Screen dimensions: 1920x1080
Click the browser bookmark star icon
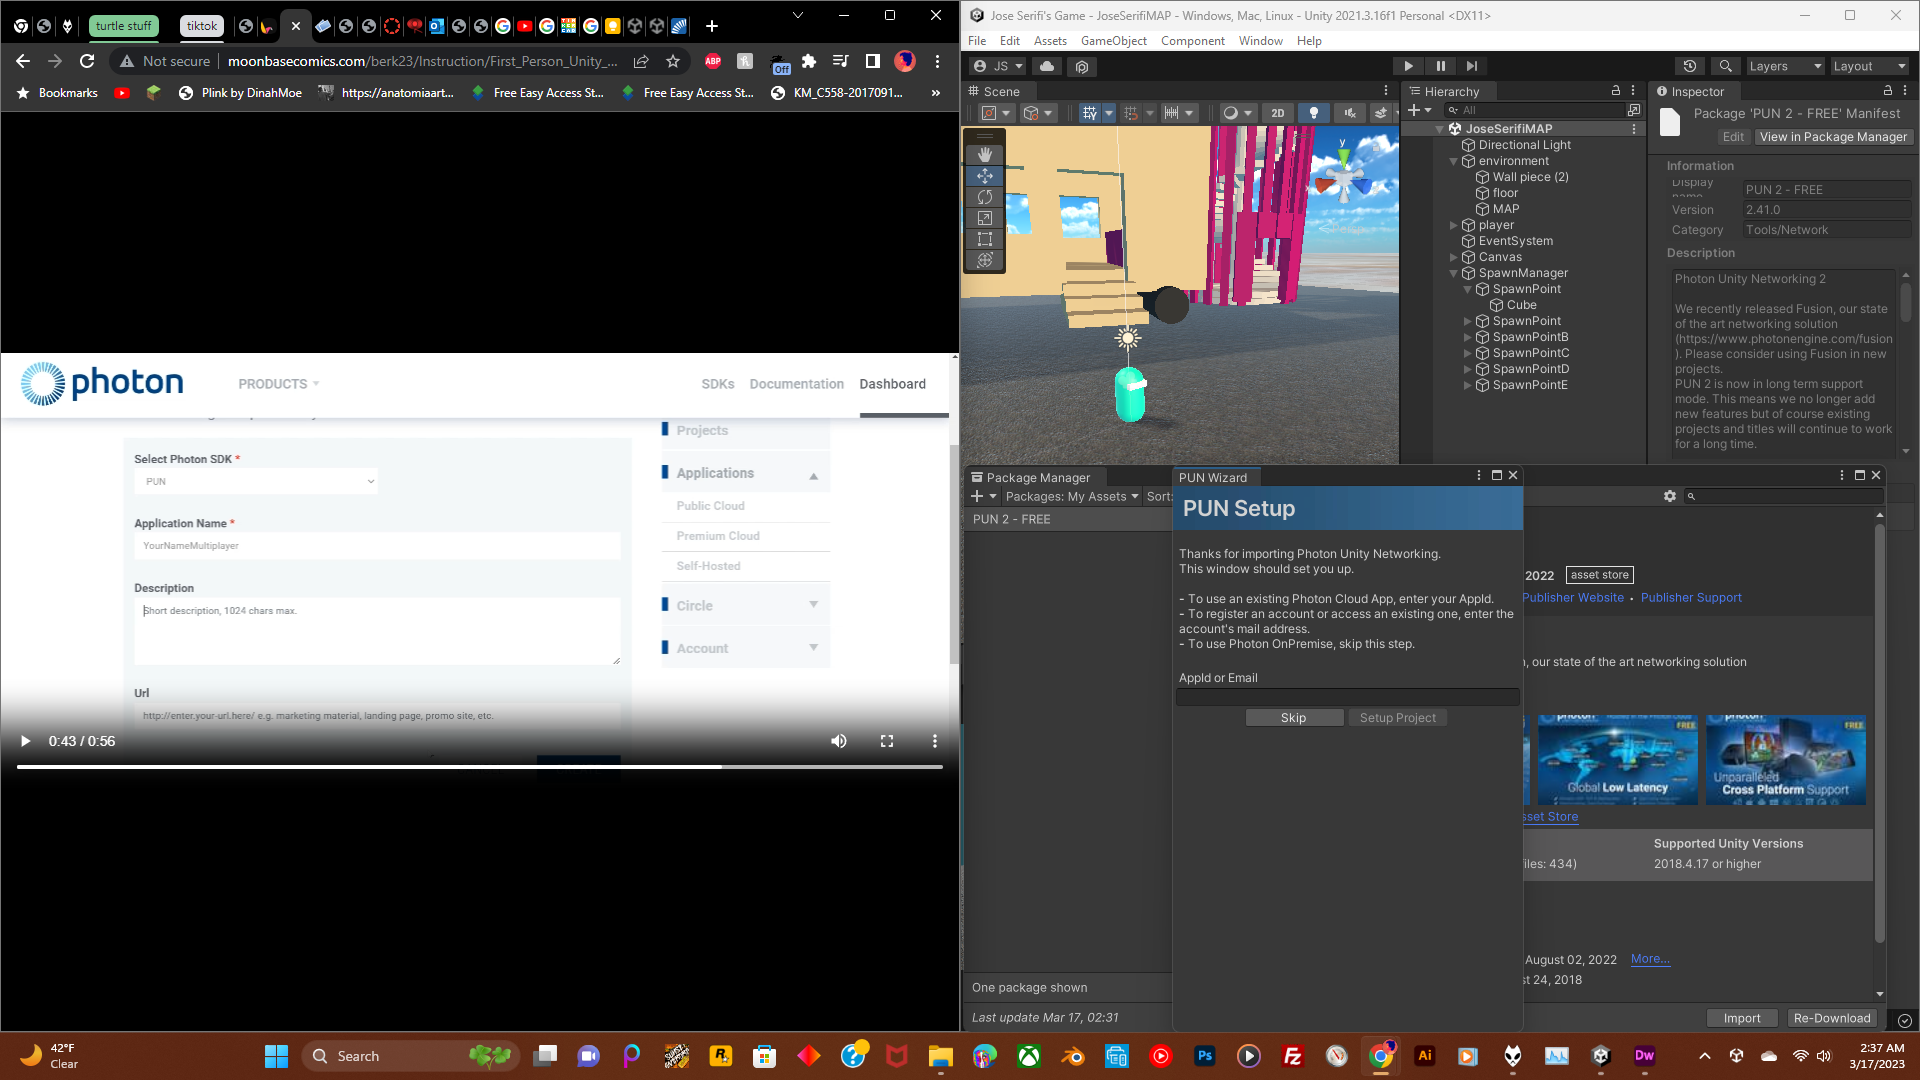click(x=673, y=61)
